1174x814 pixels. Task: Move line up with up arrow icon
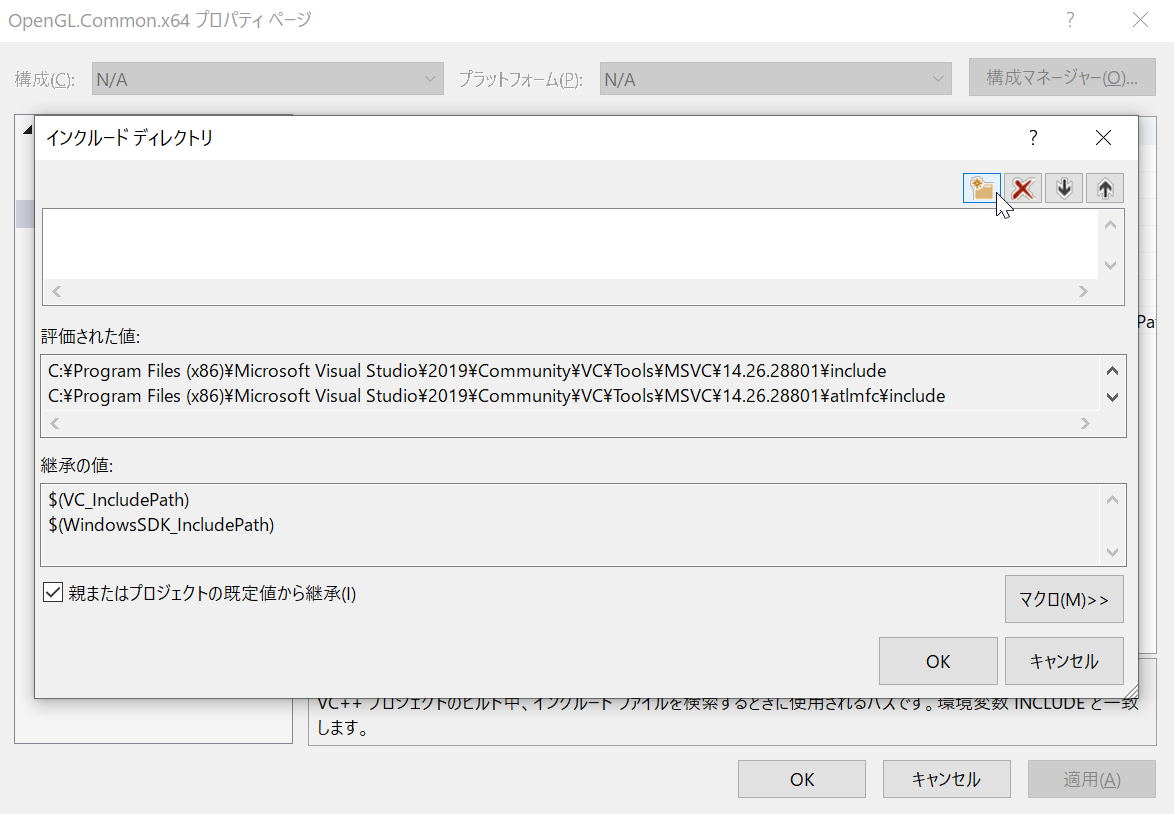point(1105,188)
